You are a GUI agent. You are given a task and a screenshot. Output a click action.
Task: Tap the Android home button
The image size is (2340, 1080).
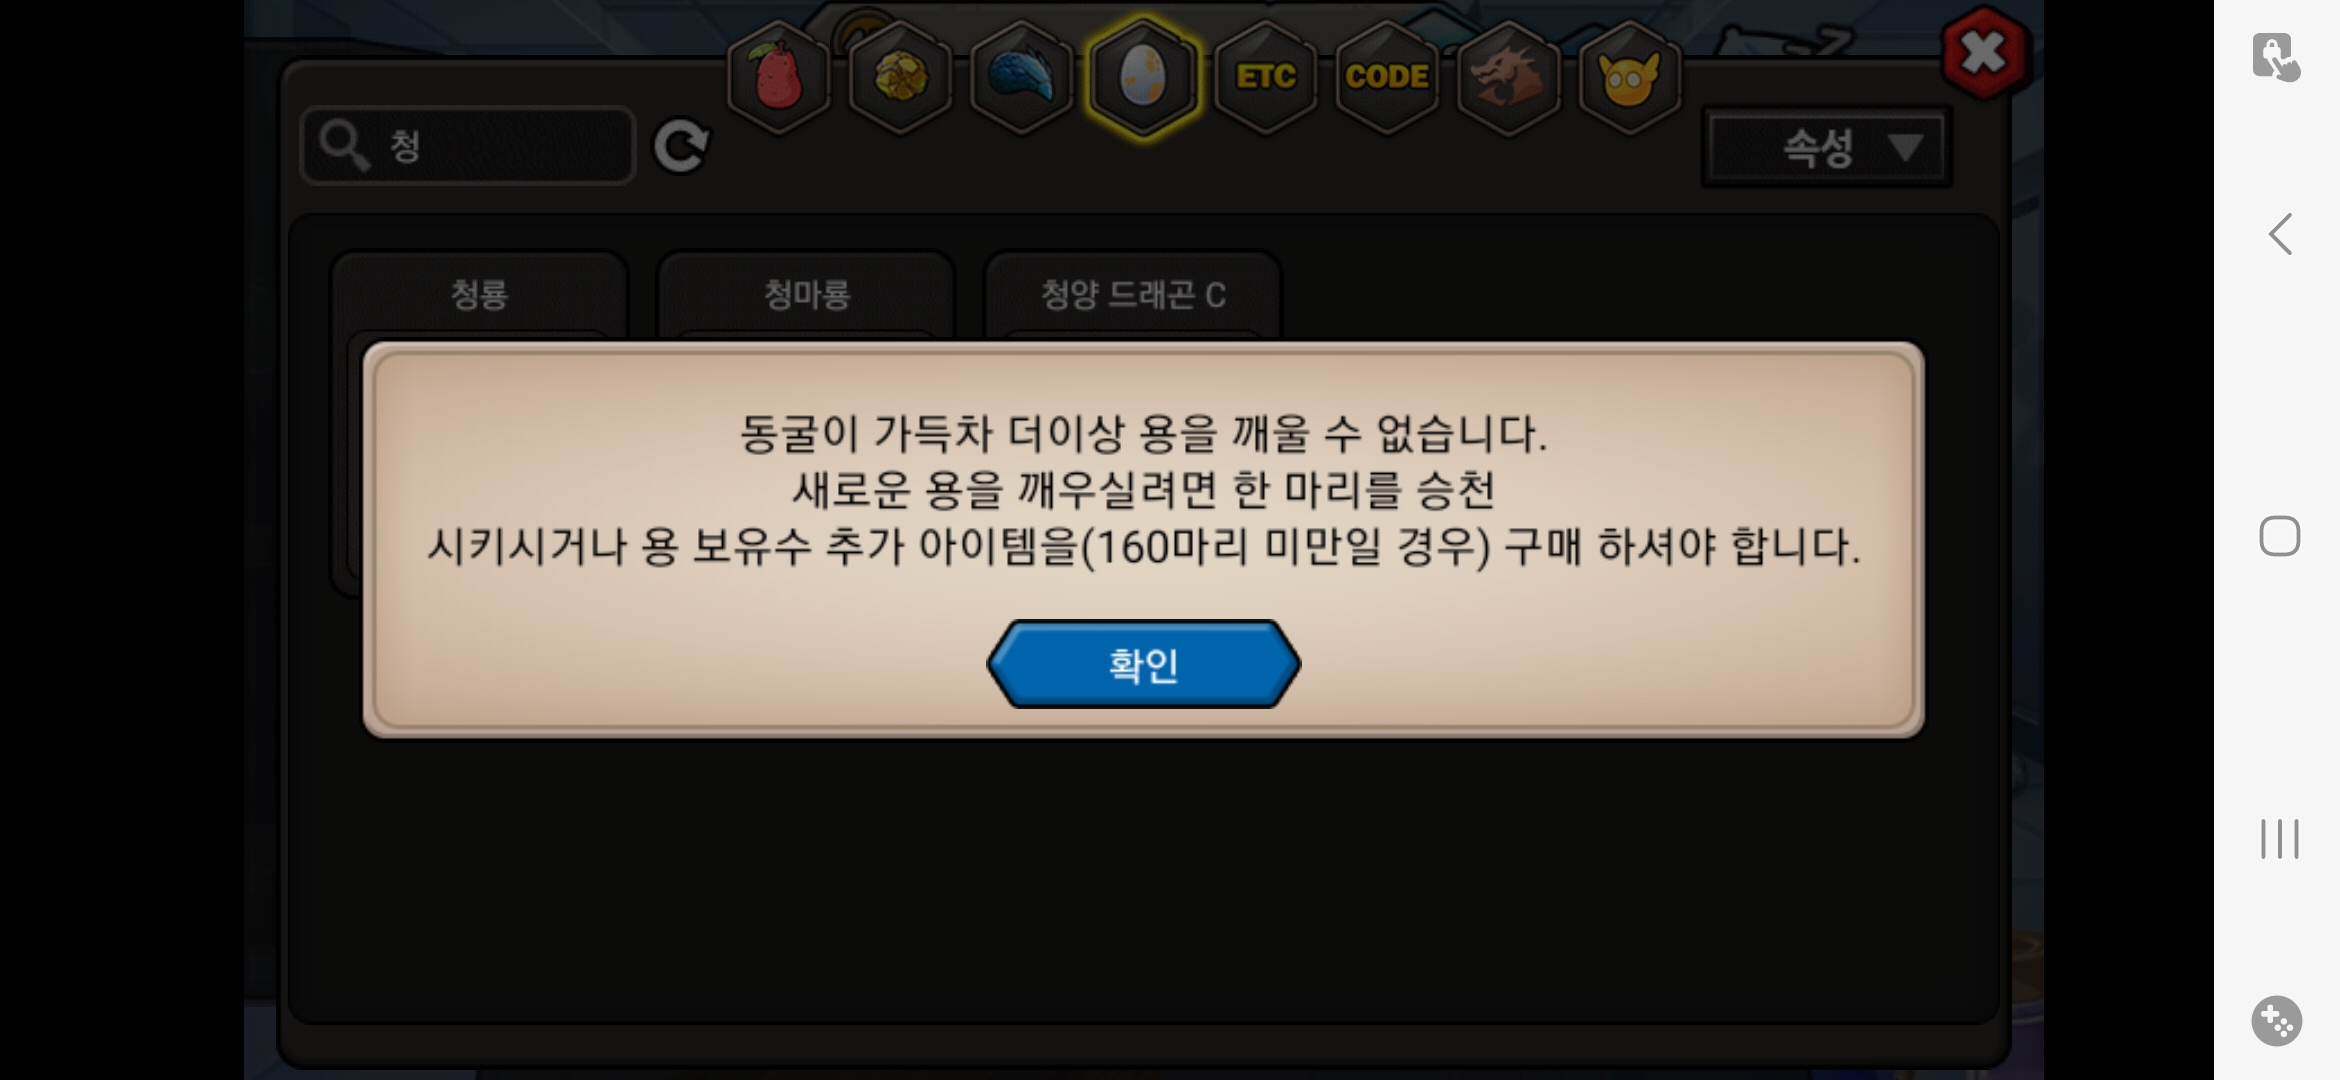pyautogui.click(x=2279, y=536)
